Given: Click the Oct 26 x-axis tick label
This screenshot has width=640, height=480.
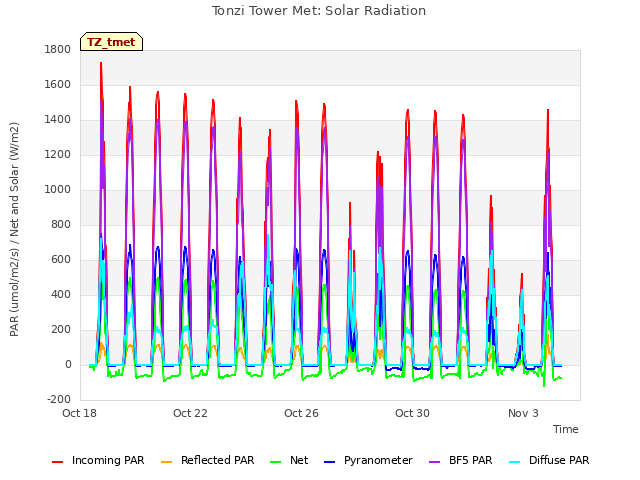Looking at the screenshot, I should (302, 413).
